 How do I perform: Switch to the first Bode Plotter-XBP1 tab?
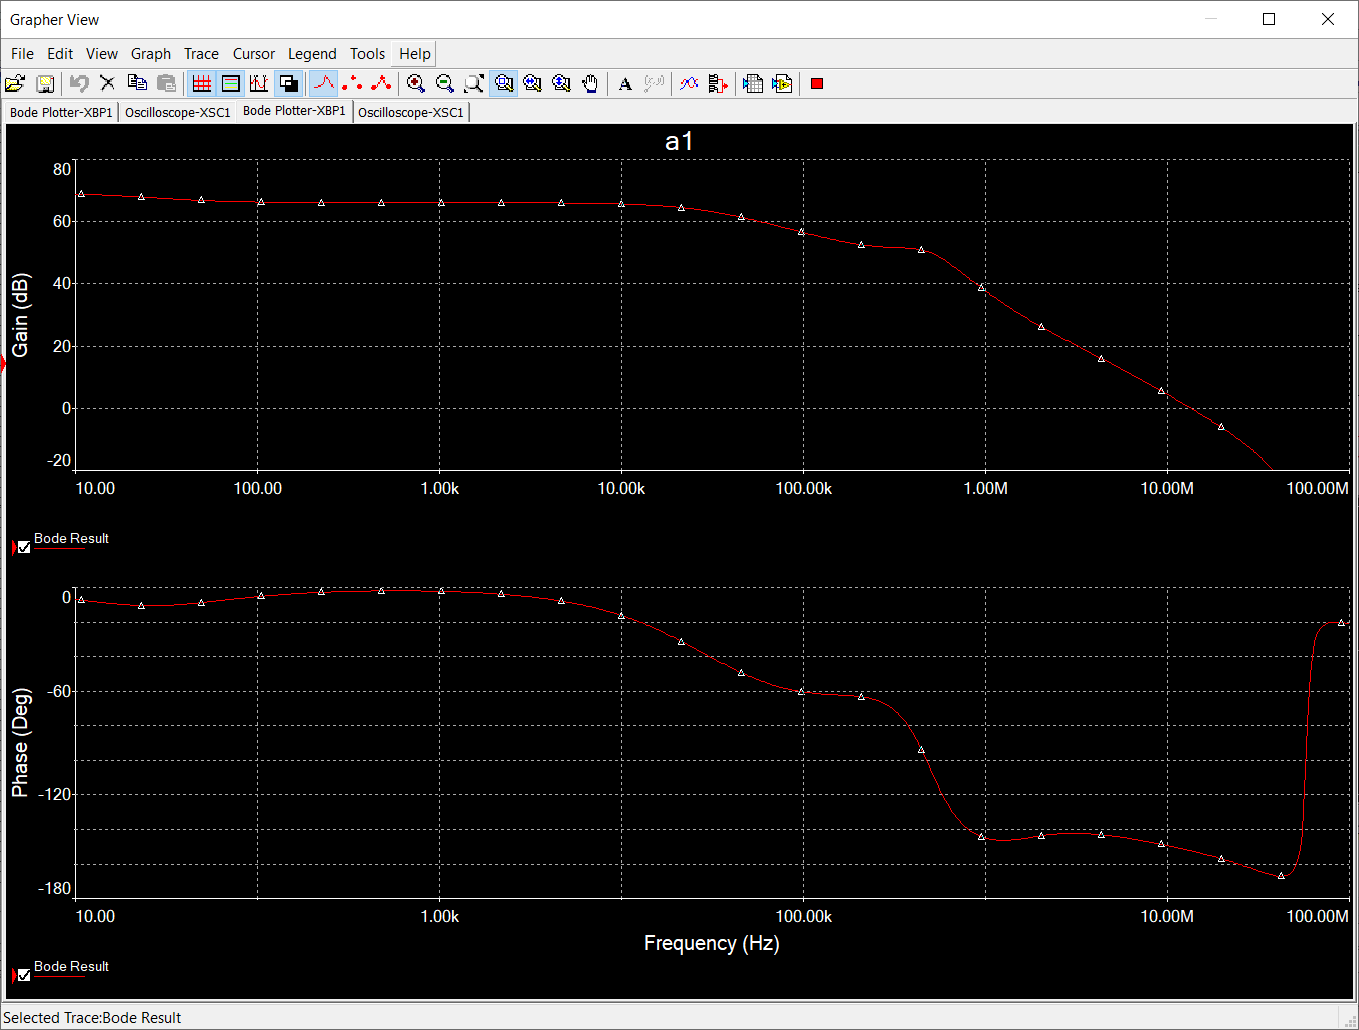[61, 112]
